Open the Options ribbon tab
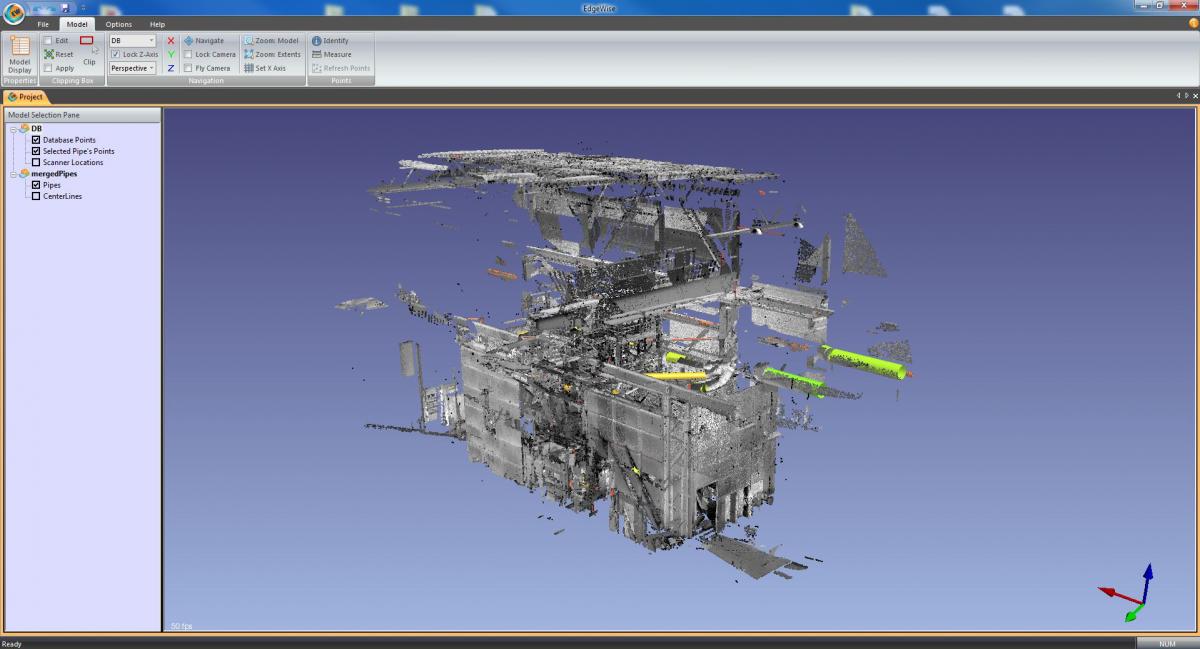1200x649 pixels. click(118, 24)
